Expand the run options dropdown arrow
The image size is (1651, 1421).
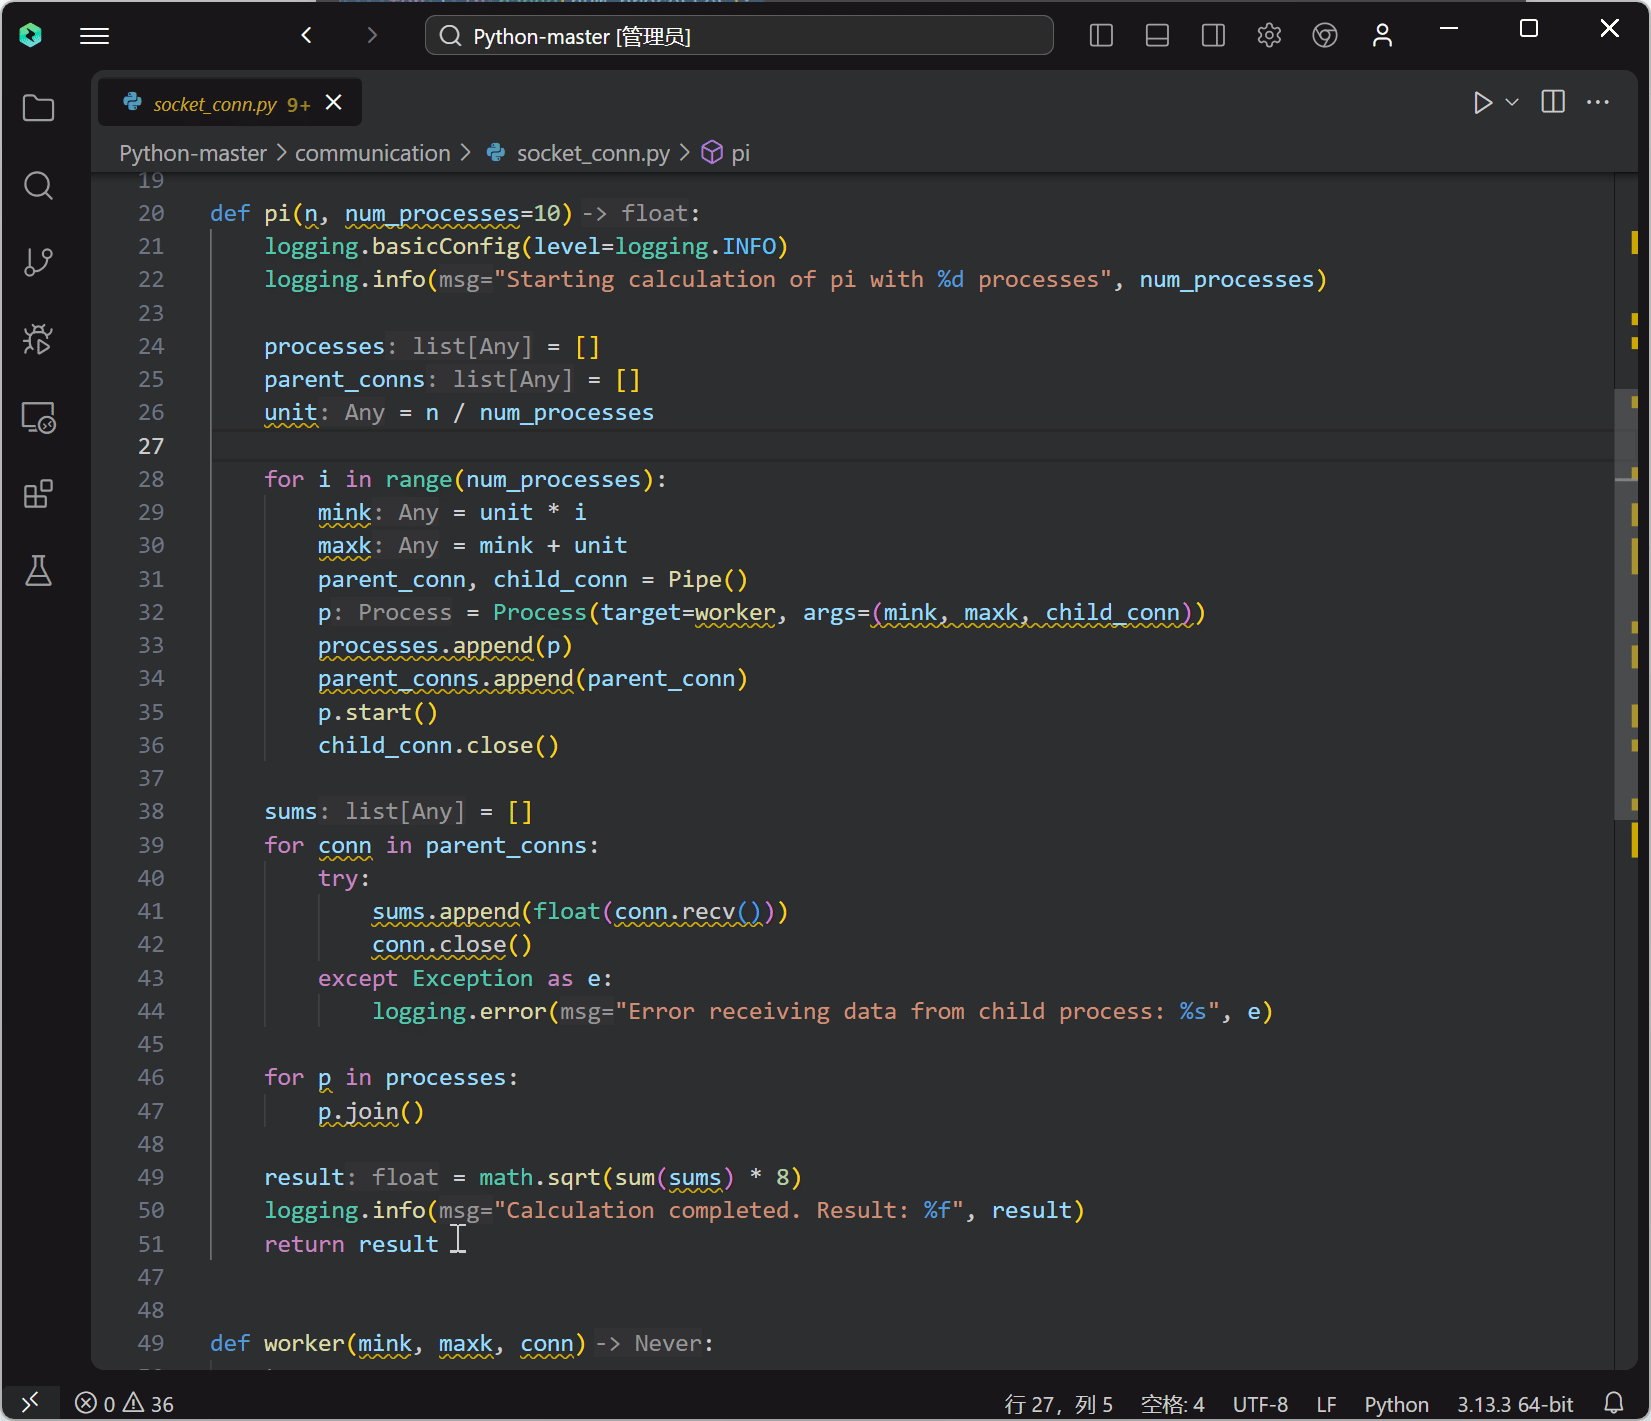(x=1512, y=103)
